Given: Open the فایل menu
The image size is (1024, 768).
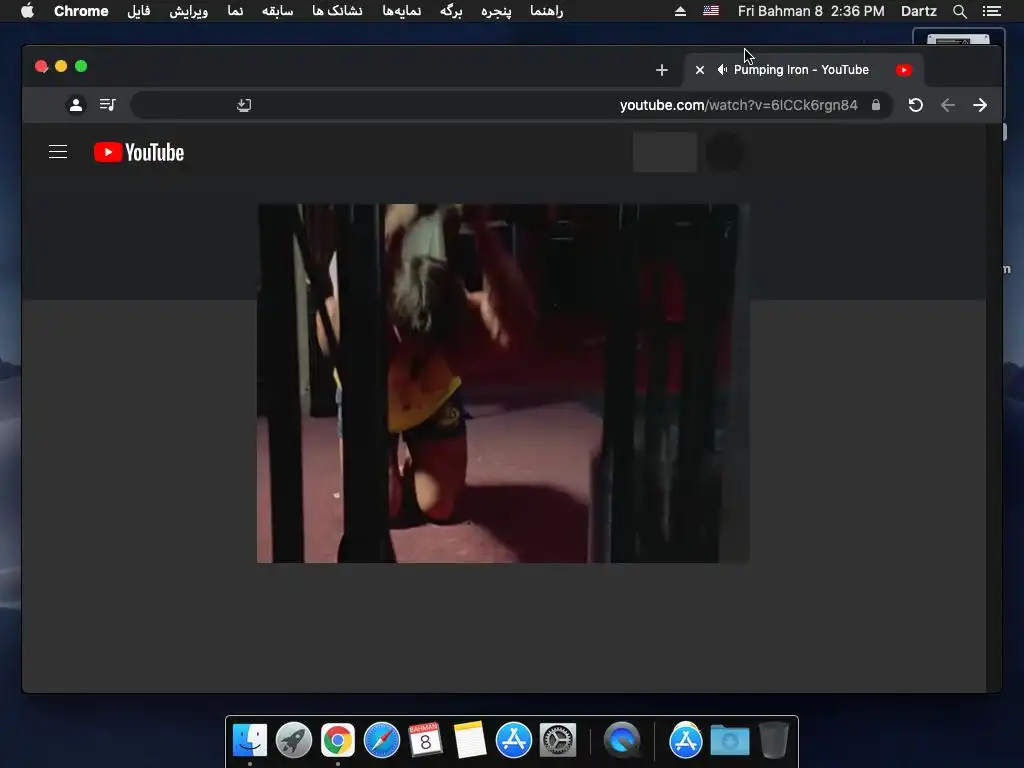Looking at the screenshot, I should (x=138, y=11).
